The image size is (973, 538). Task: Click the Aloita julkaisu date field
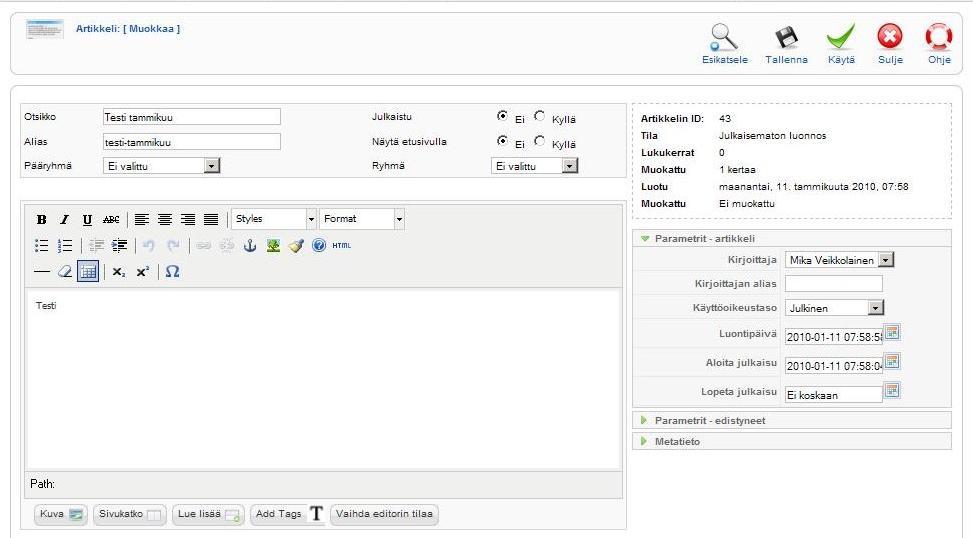click(x=833, y=366)
